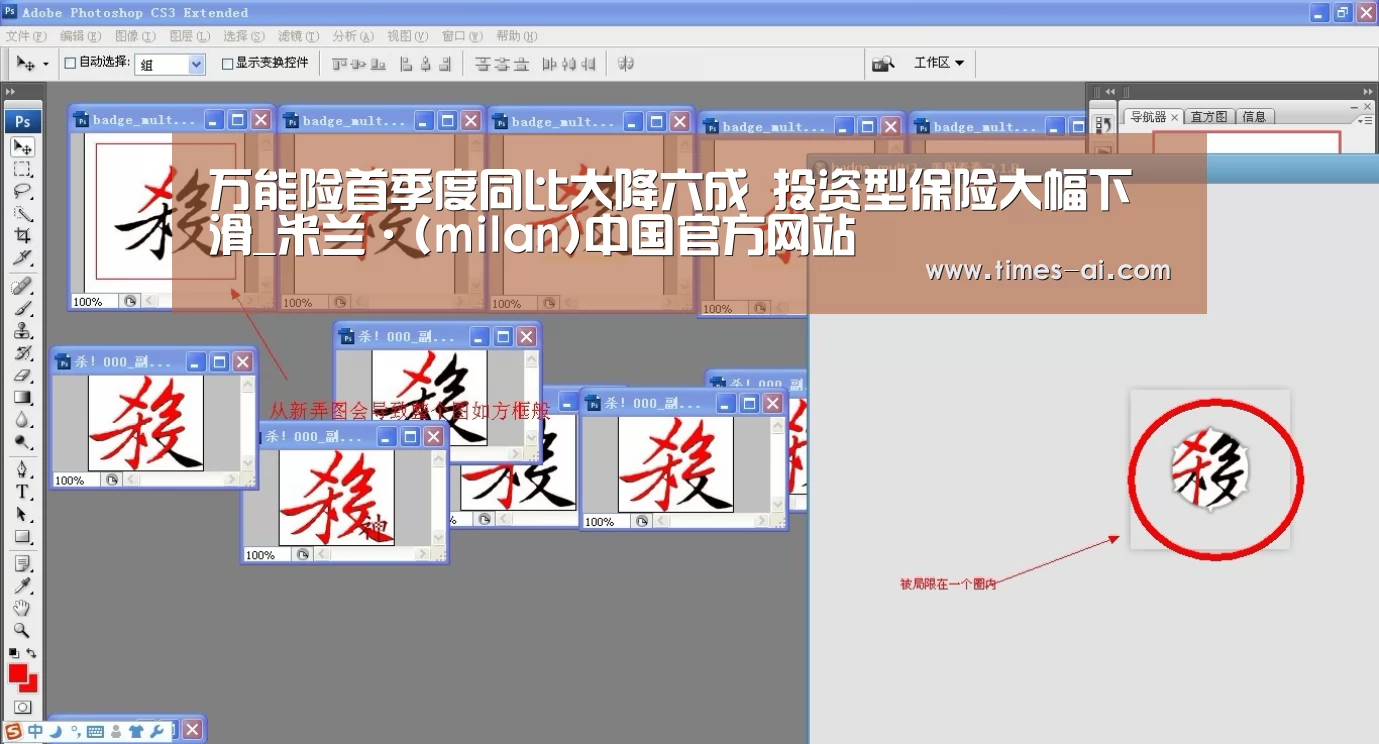Open Sogou IME skin shirt icon
This screenshot has height=744, width=1379.
click(x=137, y=732)
